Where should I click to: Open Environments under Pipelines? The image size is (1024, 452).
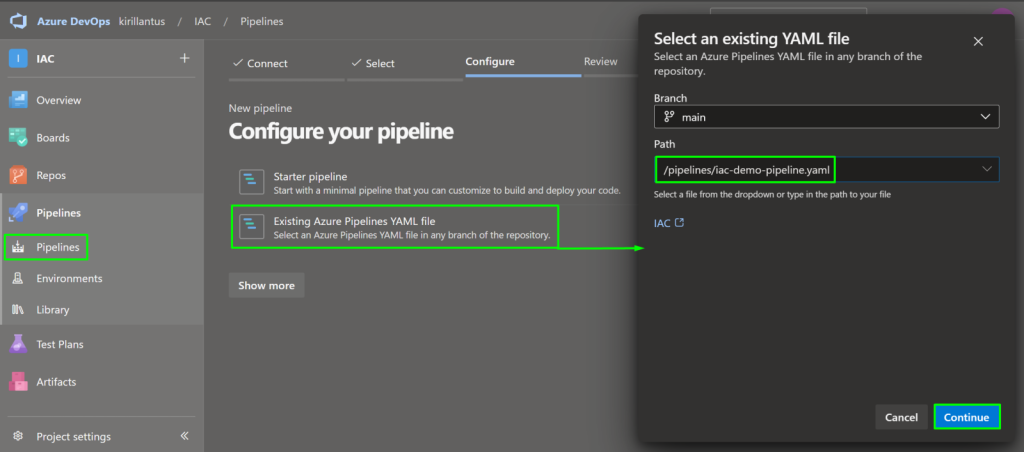68,278
